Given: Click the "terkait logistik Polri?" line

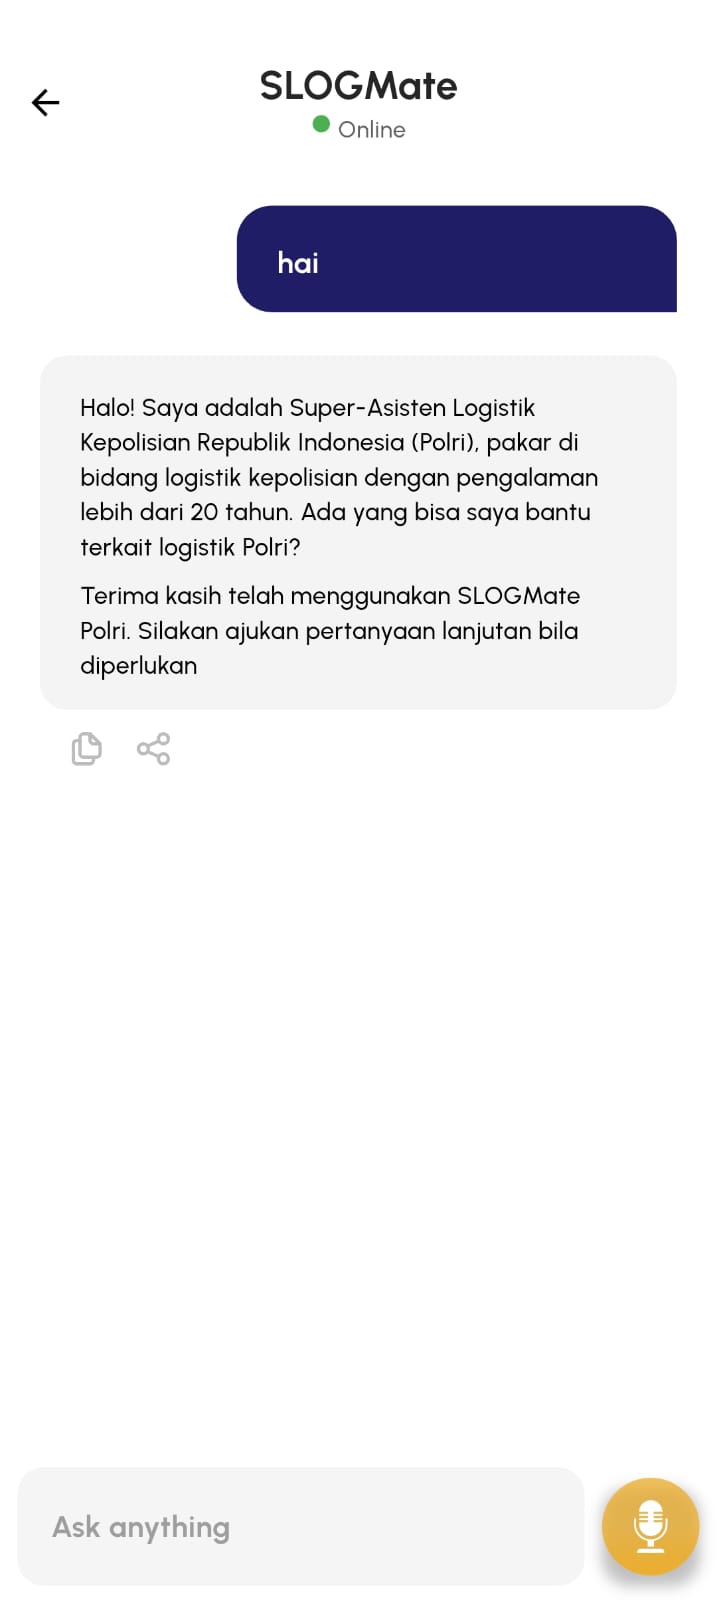Looking at the screenshot, I should (x=190, y=547).
